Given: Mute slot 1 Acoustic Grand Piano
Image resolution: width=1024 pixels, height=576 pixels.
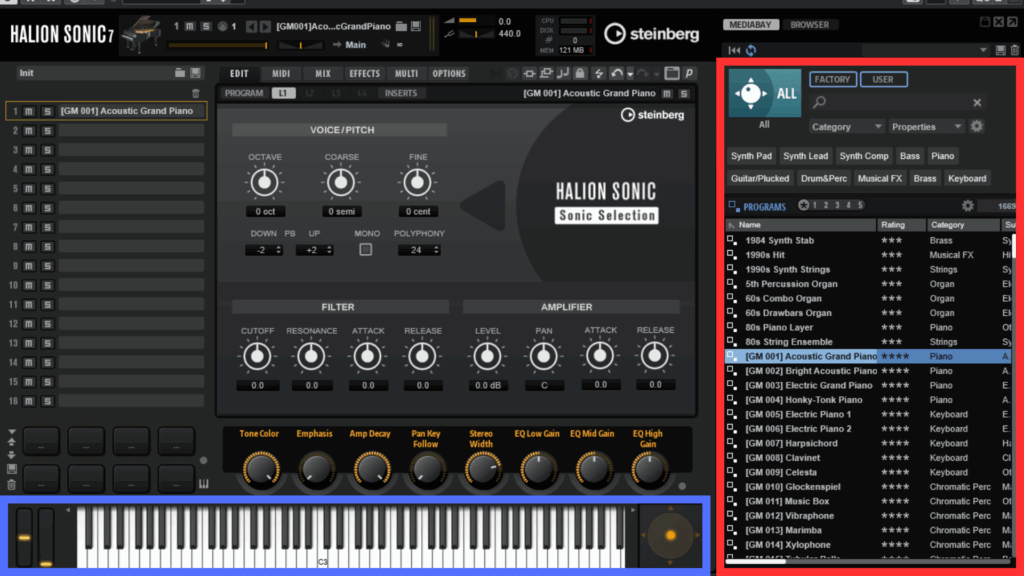Looking at the screenshot, I should click(30, 111).
